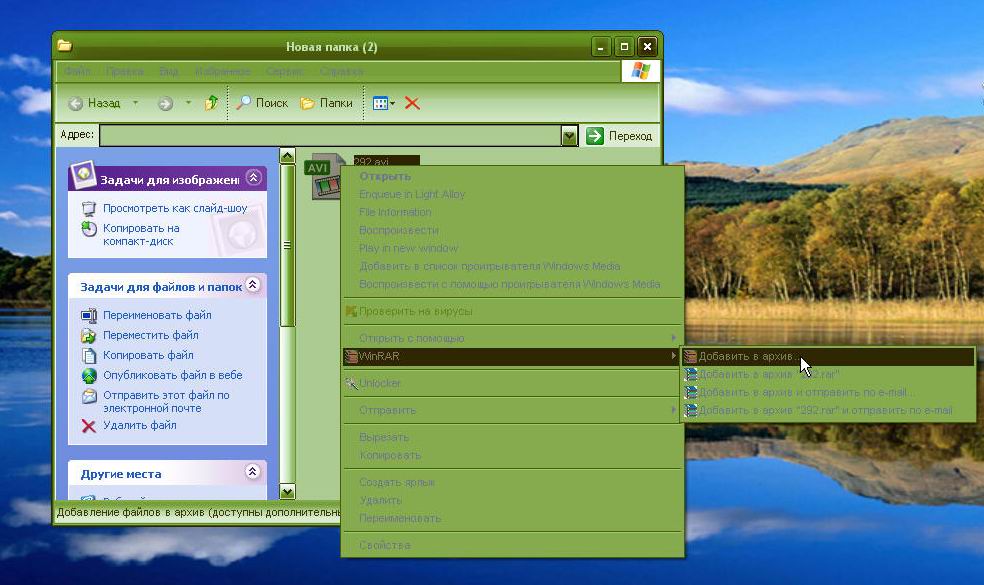Click the Назад back arrow button
This screenshot has height=585, width=984.
tap(94, 103)
